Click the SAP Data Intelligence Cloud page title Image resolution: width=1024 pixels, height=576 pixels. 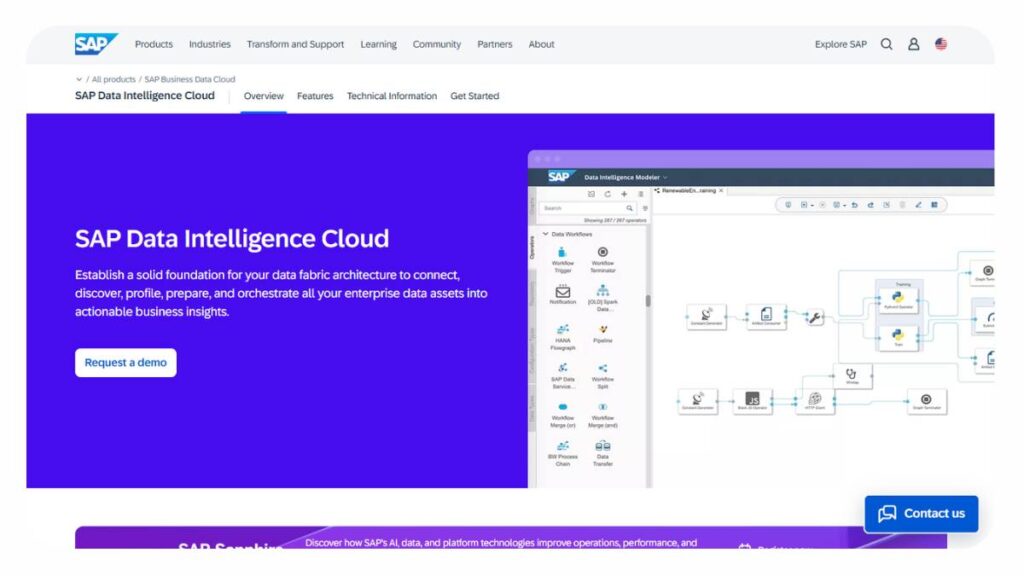click(144, 95)
